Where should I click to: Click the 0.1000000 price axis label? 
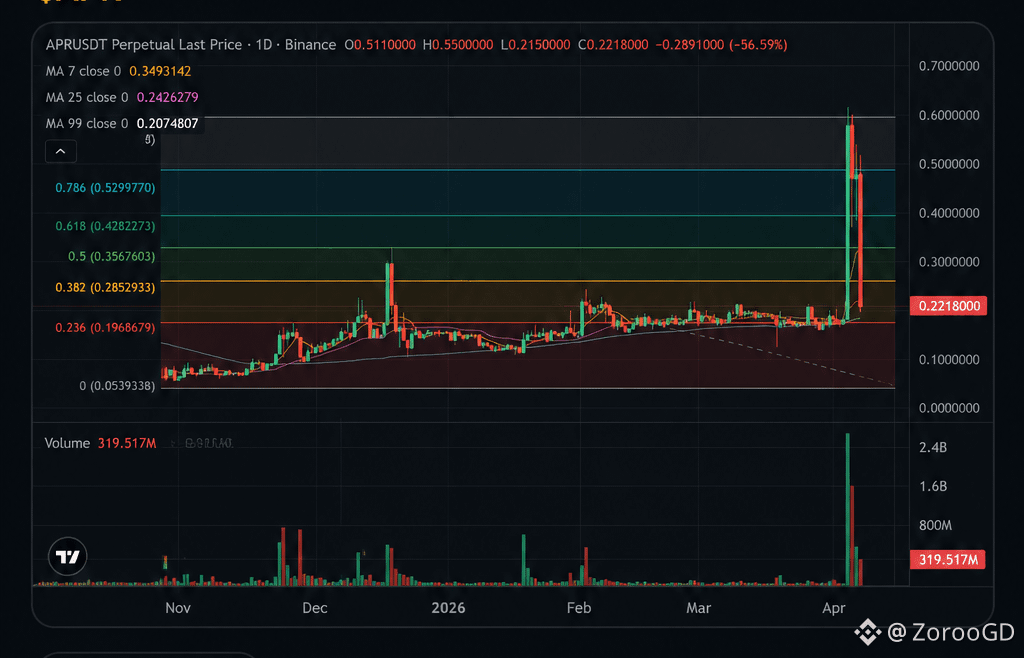point(949,360)
